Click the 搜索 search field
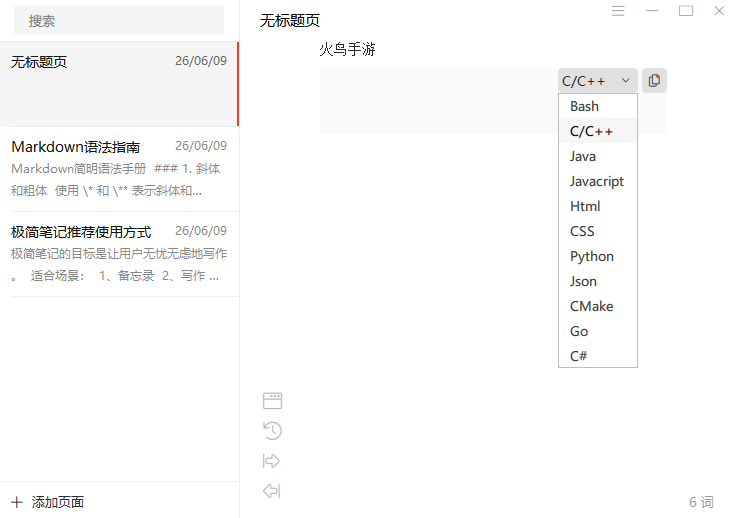Image resolution: width=736 pixels, height=518 pixels. (119, 21)
